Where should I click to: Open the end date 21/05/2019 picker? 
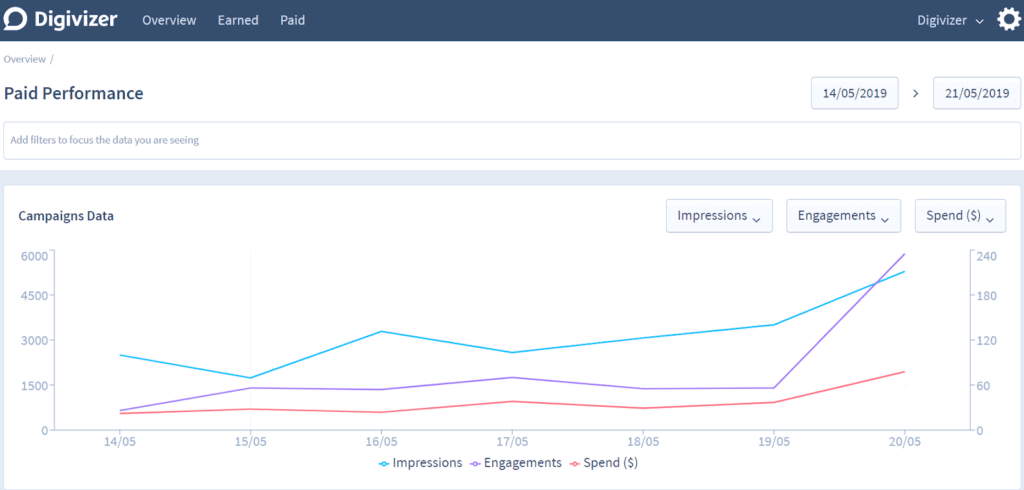tap(976, 93)
